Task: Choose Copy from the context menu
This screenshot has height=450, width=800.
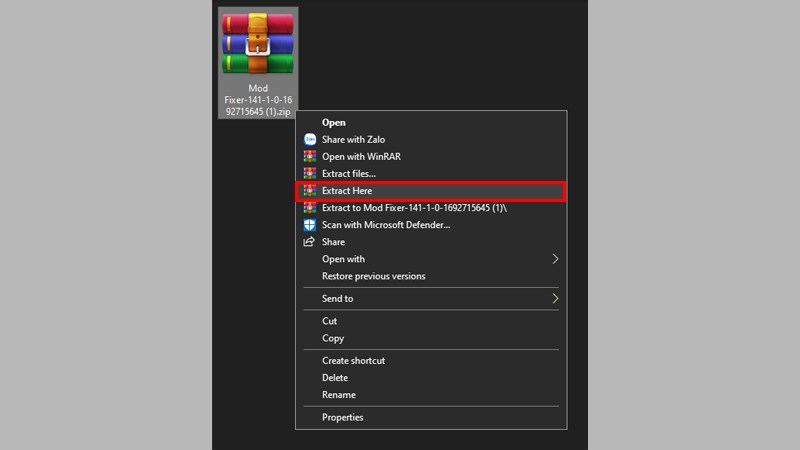Action: (431, 338)
